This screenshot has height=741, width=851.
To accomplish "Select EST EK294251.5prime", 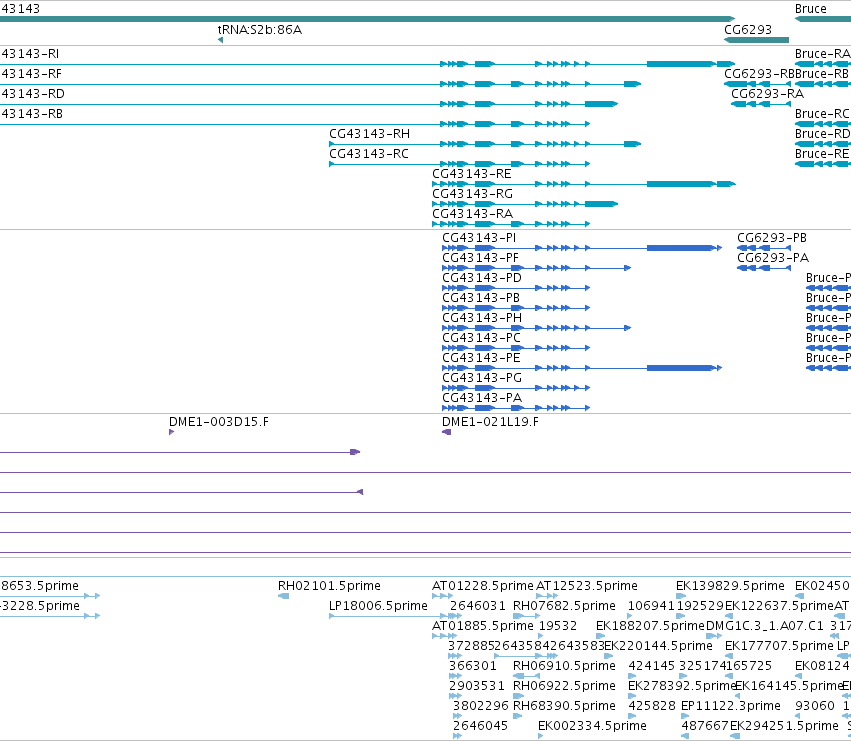I will (784, 726).
